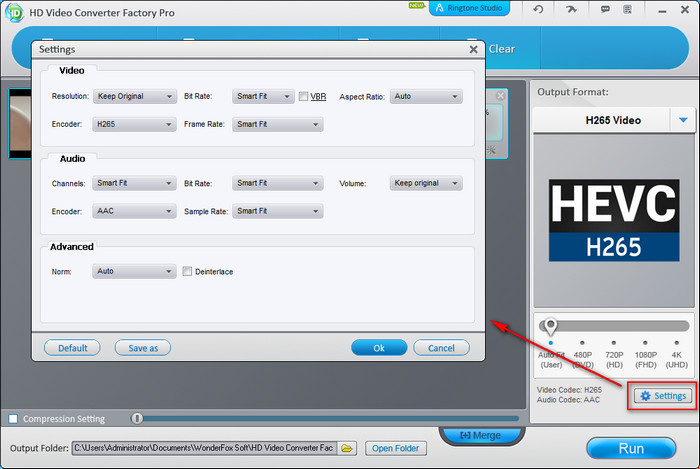Click the Open Folder button
The height and width of the screenshot is (469, 700).
[x=396, y=448]
